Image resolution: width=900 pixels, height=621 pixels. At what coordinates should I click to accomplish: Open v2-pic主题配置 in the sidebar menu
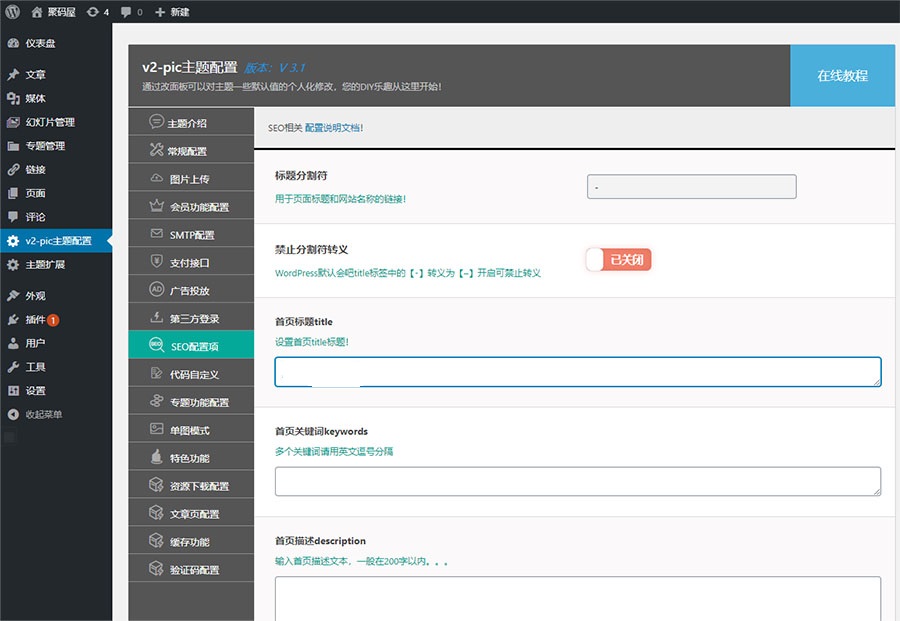[x=56, y=241]
